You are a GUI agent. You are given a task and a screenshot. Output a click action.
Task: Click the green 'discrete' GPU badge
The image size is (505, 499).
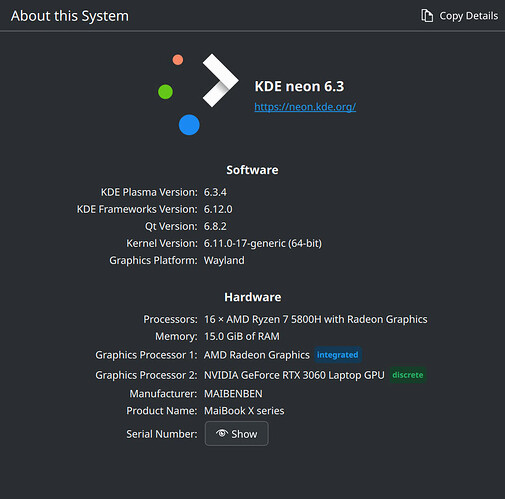click(408, 375)
